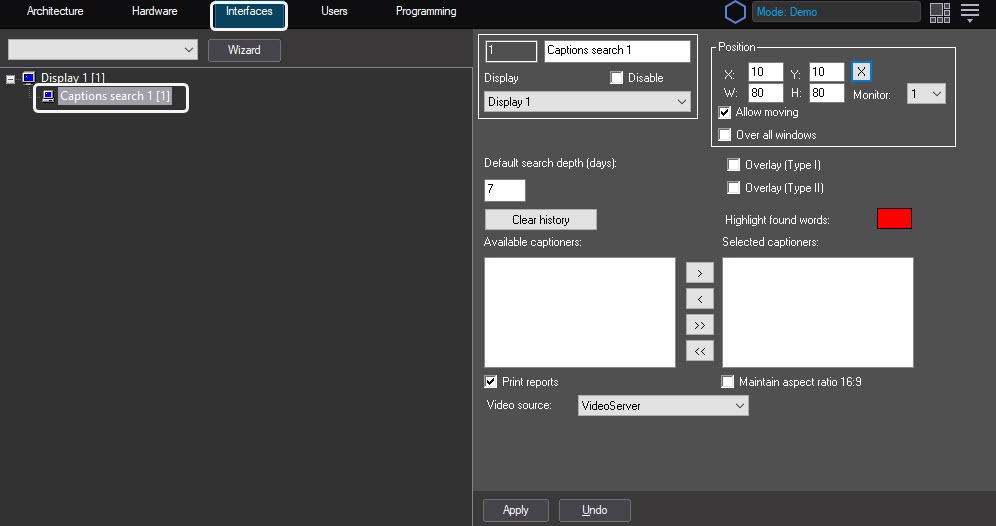The image size is (996, 526).
Task: Click the hexagon logo icon
Action: click(x=735, y=12)
